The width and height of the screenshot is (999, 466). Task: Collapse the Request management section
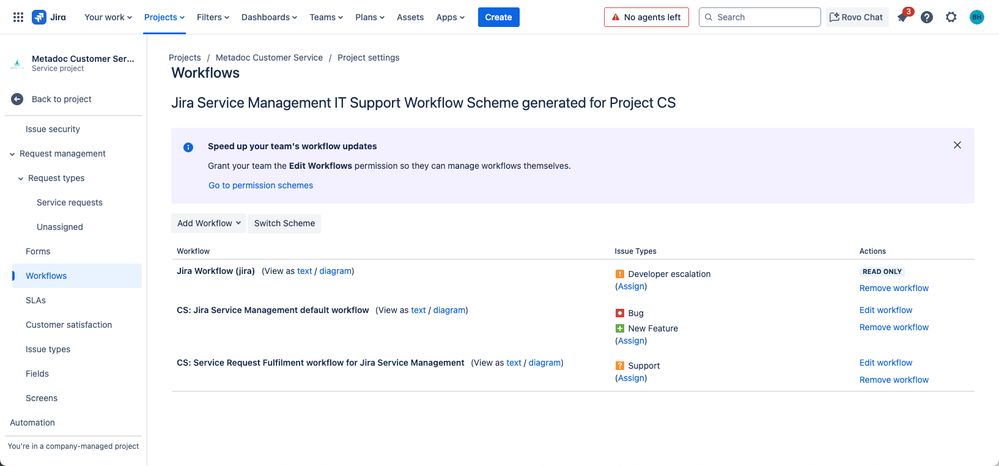coord(13,154)
